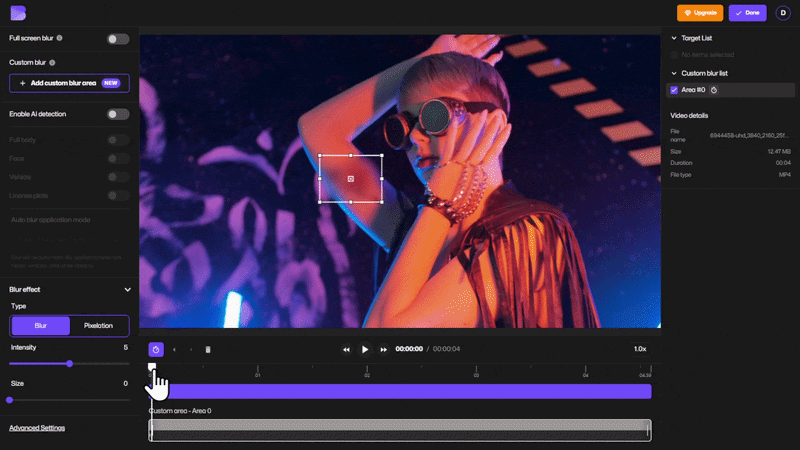The height and width of the screenshot is (450, 800).
Task: Change the 1.0x playback speed
Action: tap(640, 349)
